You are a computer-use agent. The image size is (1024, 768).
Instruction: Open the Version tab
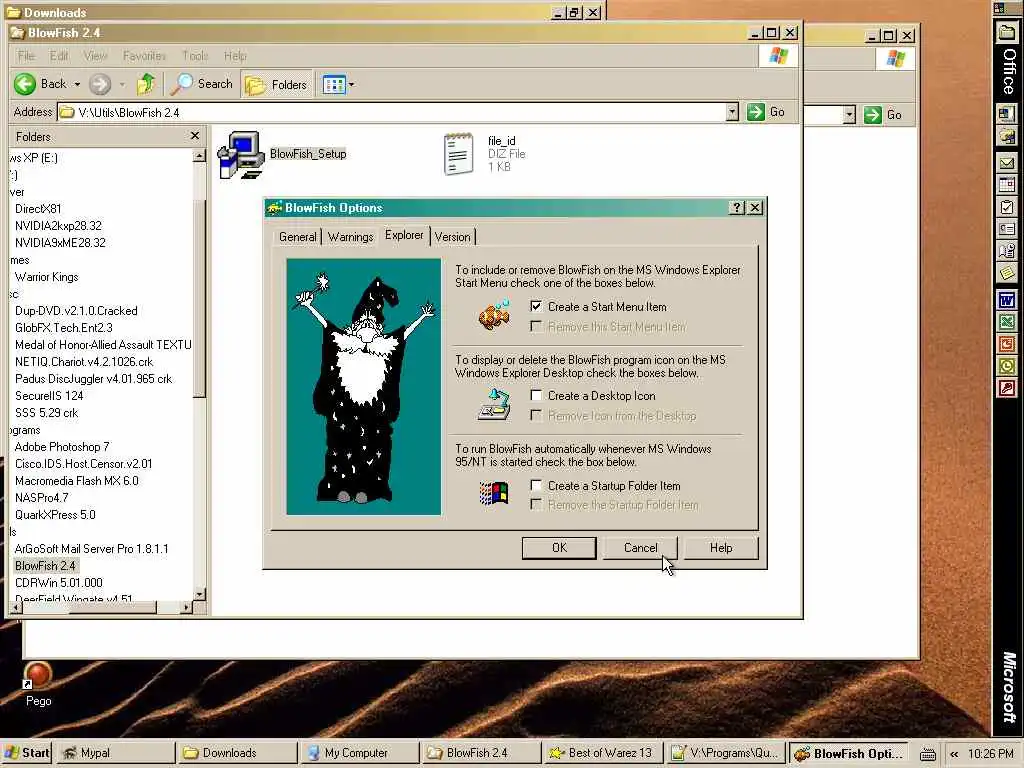(x=453, y=236)
